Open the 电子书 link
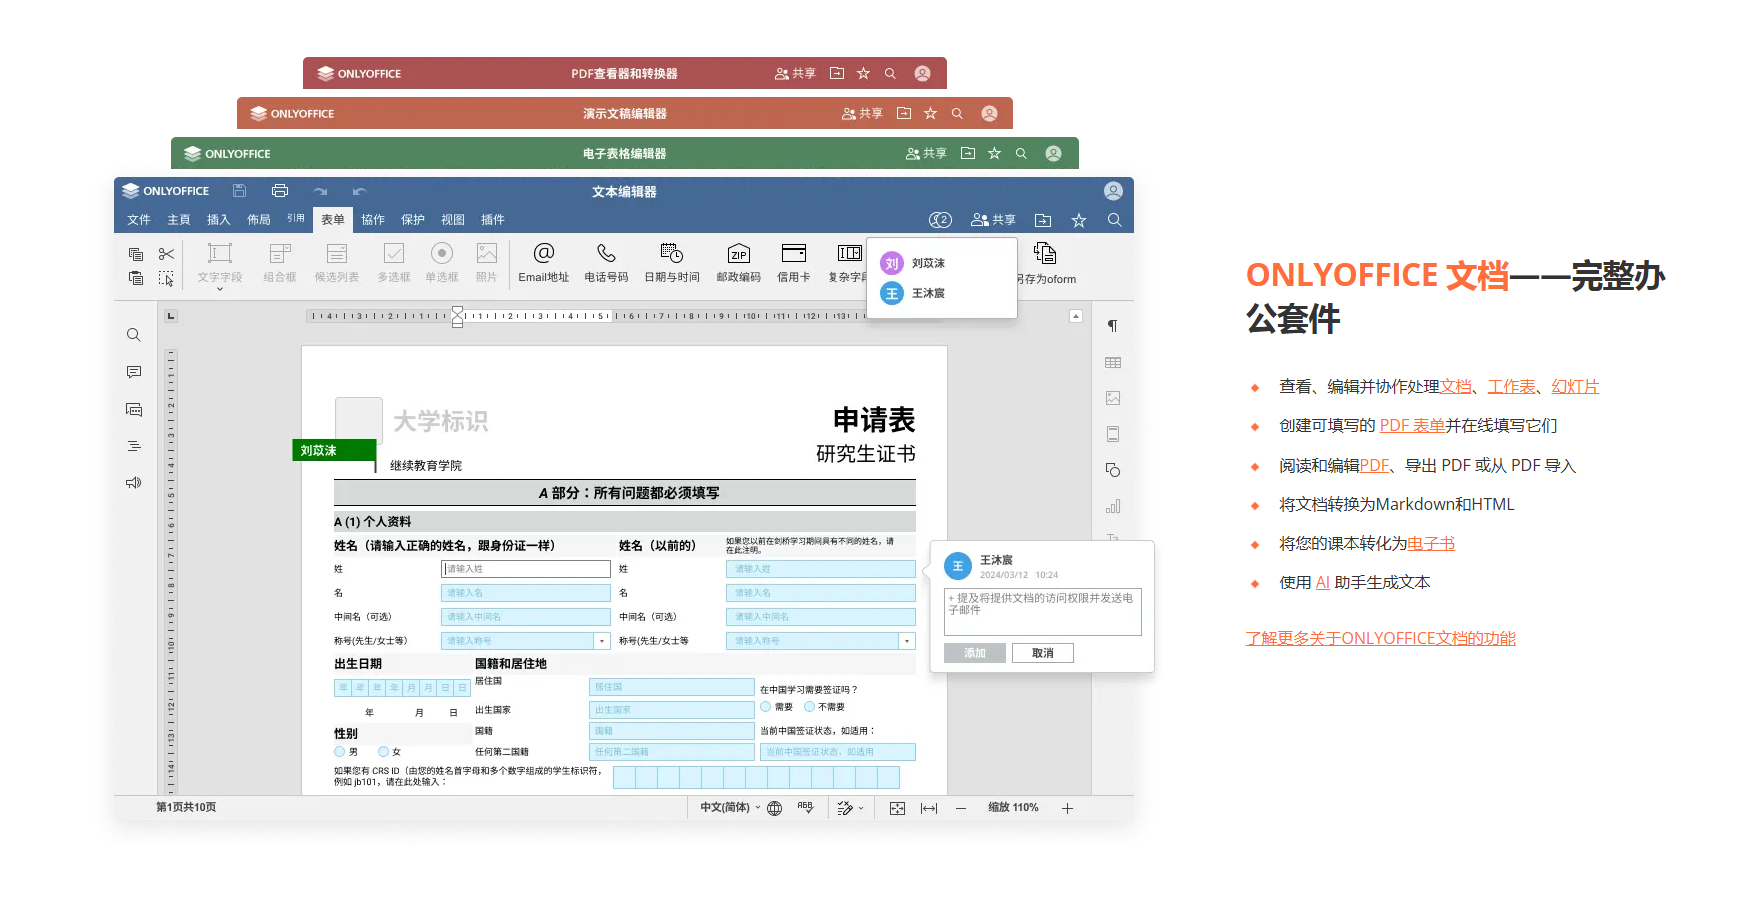Image resolution: width=1741 pixels, height=912 pixels. click(x=1431, y=544)
